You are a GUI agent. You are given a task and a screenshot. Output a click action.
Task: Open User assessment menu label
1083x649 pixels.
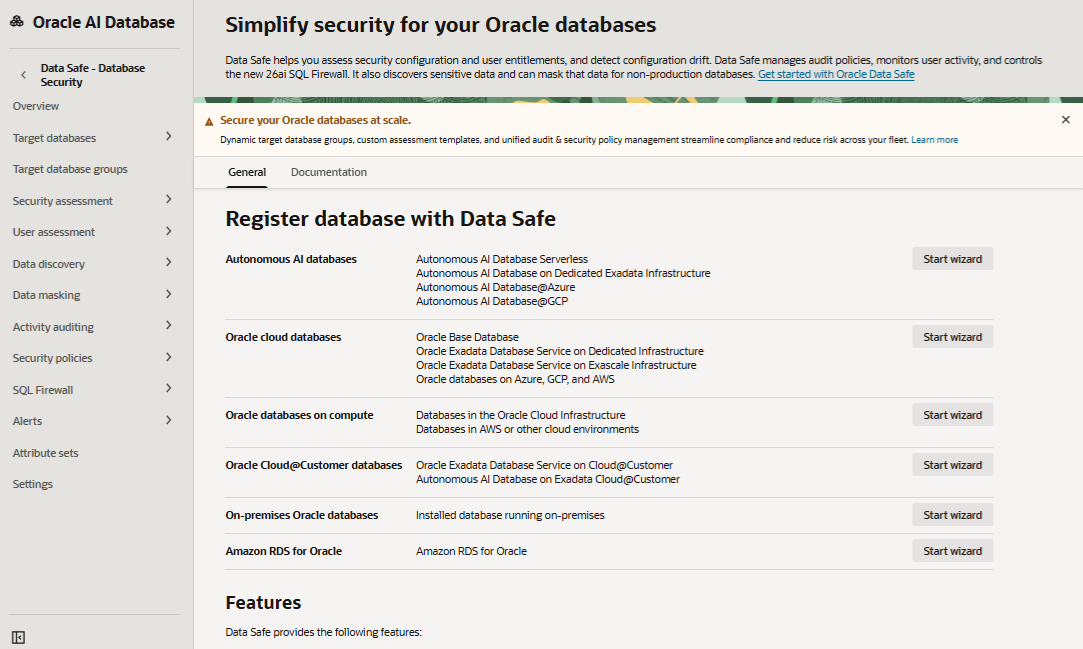click(54, 232)
